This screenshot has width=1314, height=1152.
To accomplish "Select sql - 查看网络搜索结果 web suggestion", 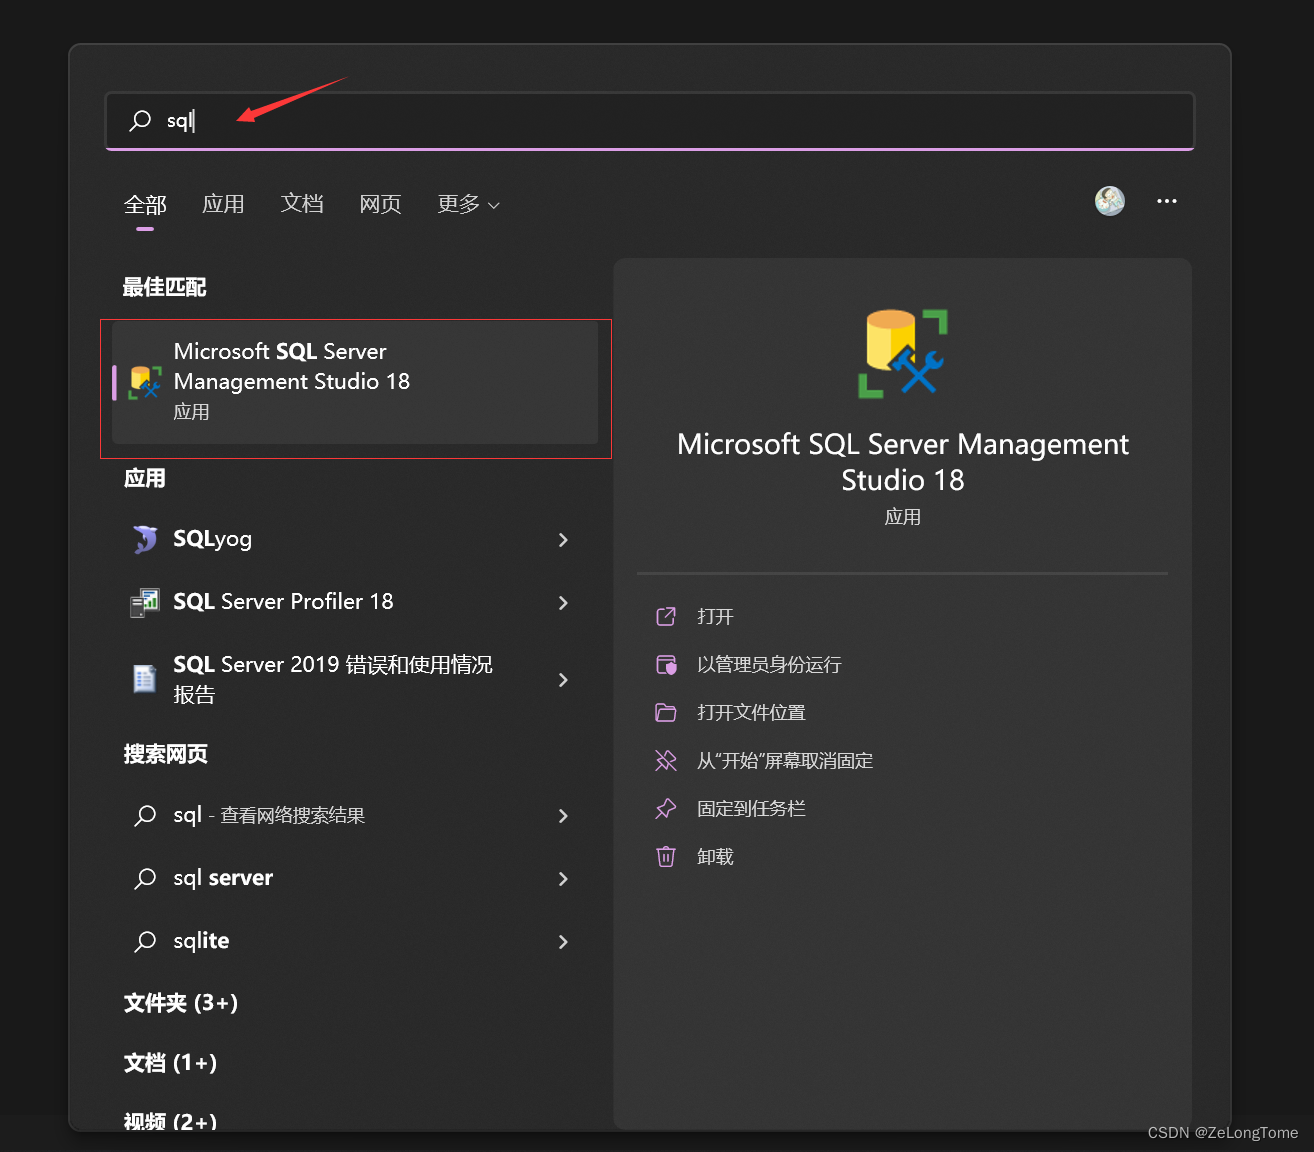I will (x=350, y=816).
